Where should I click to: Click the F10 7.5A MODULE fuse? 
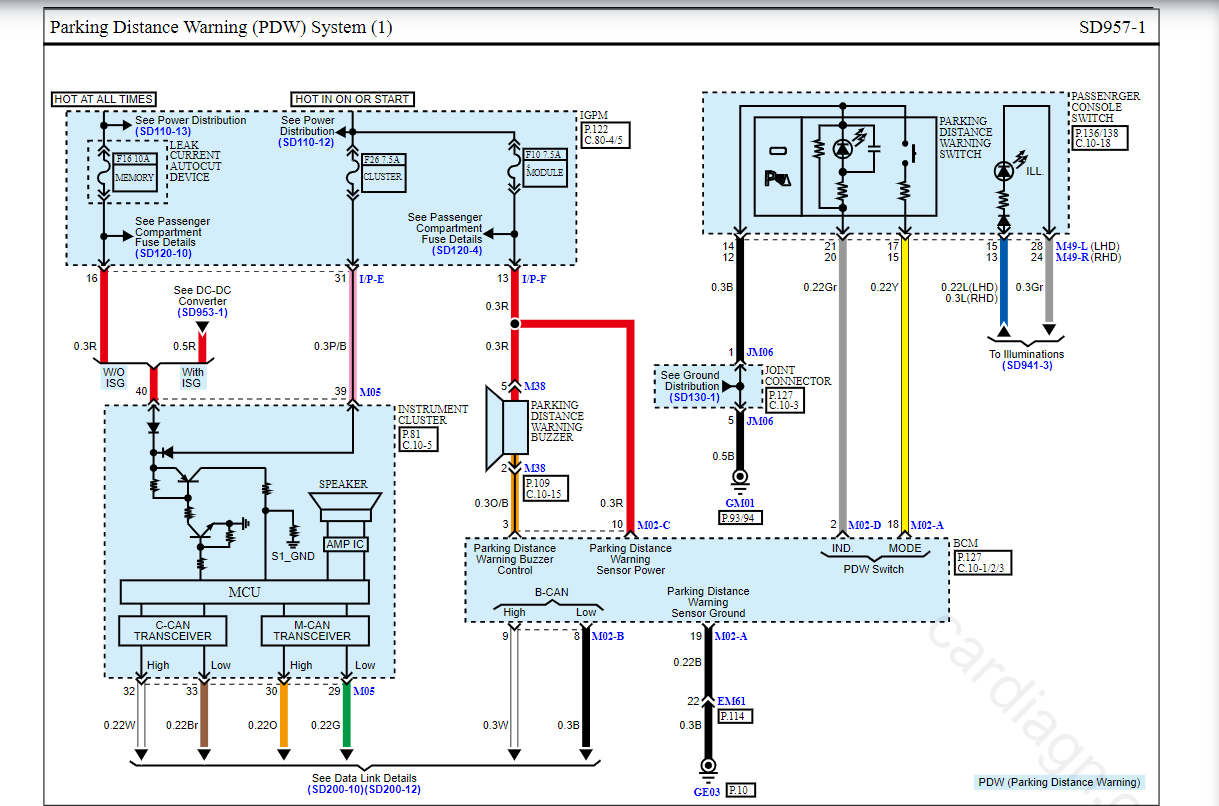[544, 165]
